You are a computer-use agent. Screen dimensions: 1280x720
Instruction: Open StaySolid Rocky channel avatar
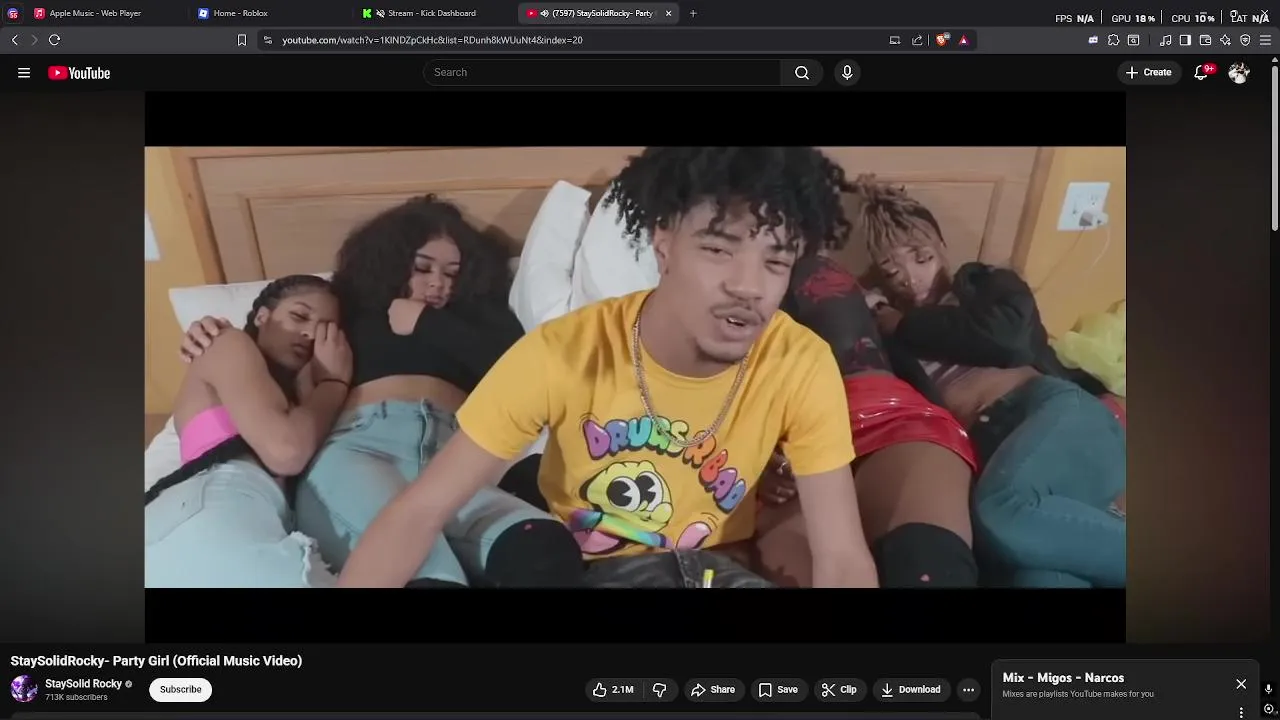point(24,689)
